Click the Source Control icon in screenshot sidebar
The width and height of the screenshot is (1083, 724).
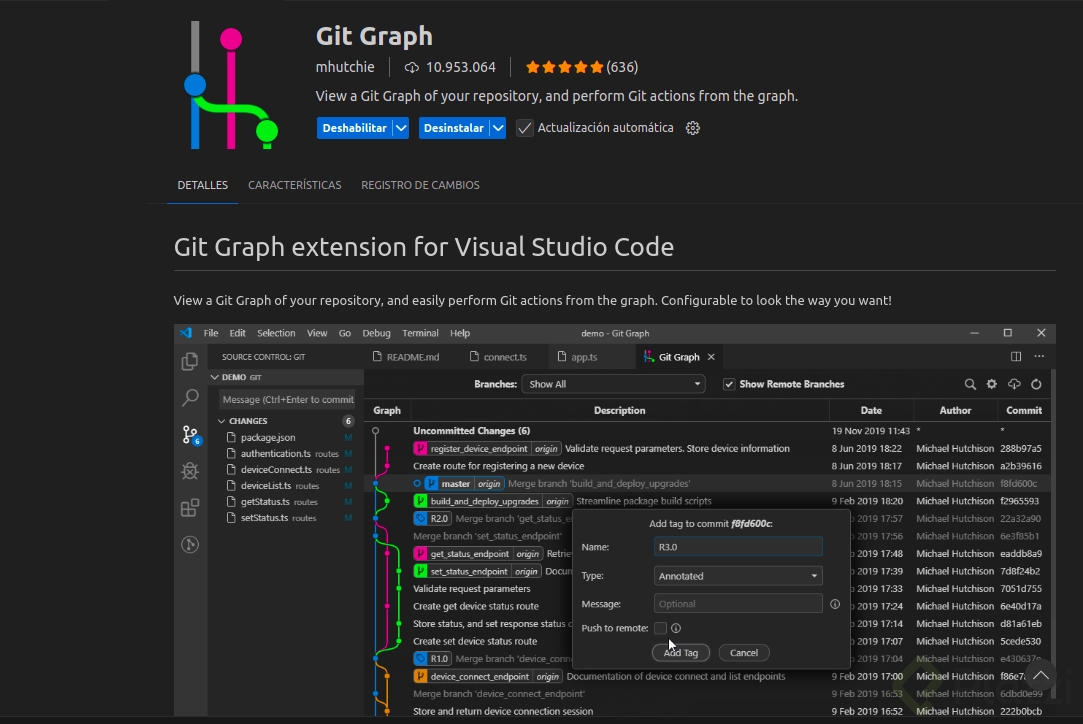tap(190, 435)
